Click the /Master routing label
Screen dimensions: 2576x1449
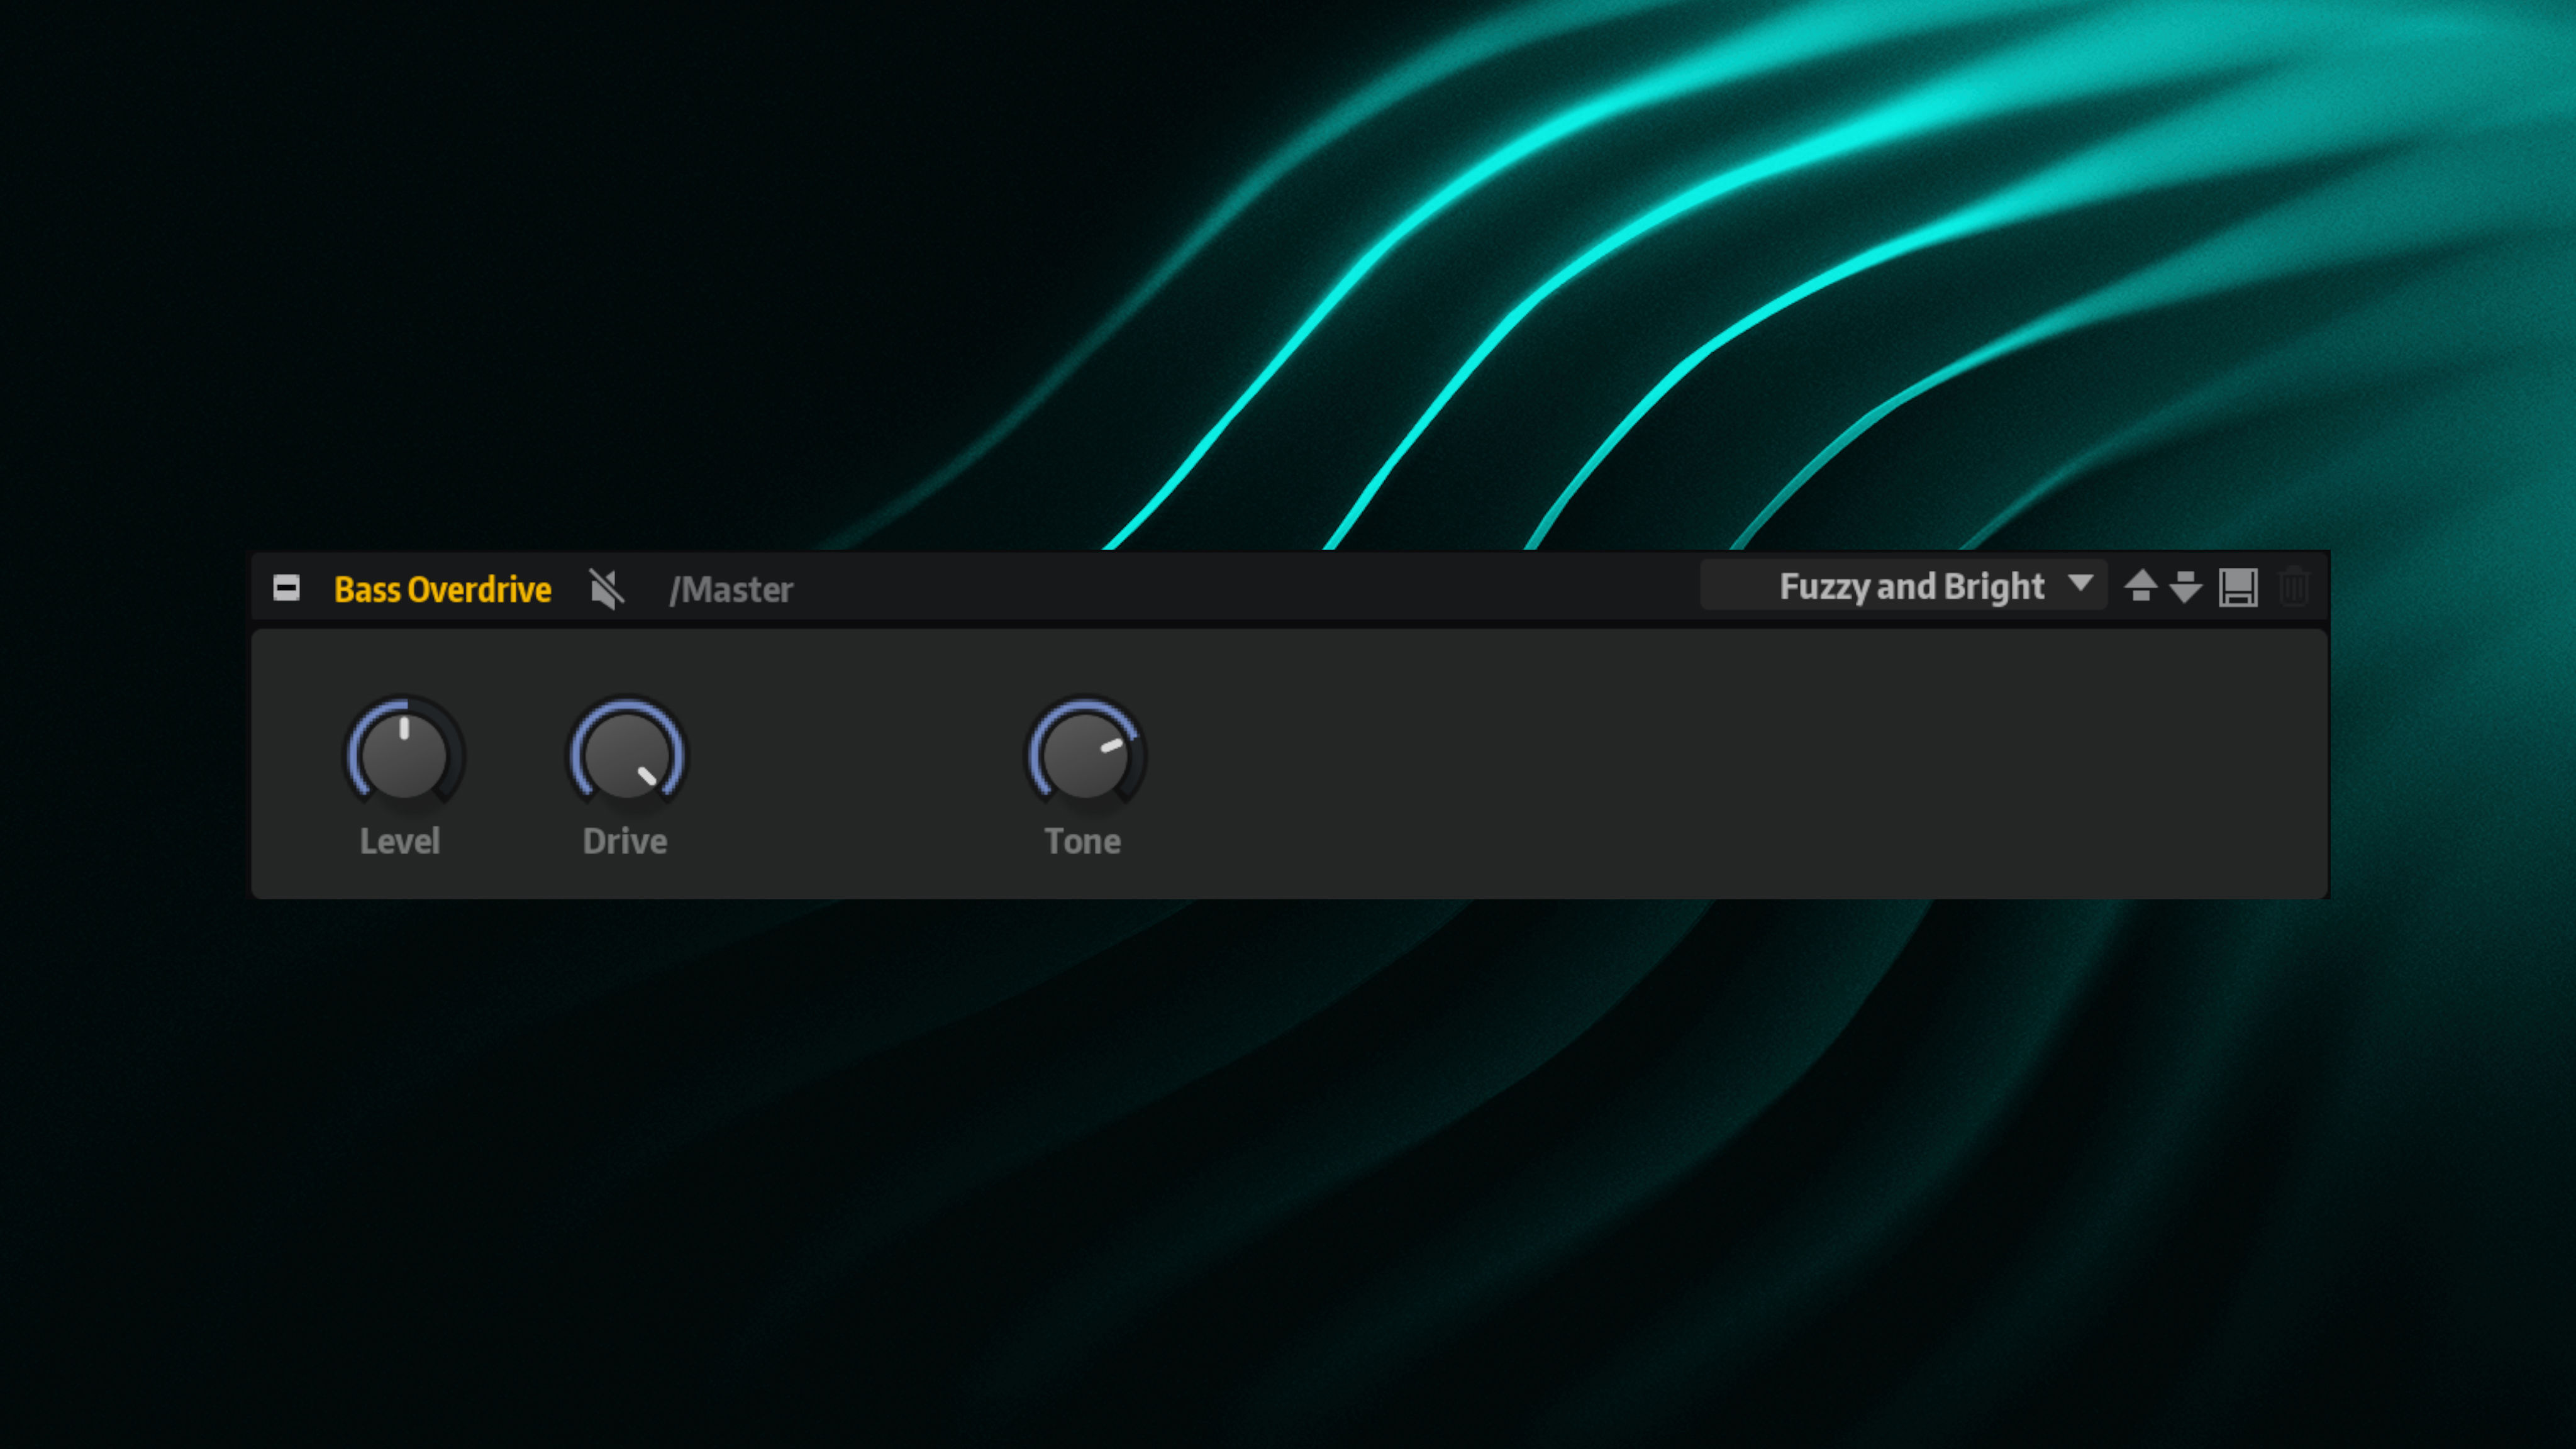click(x=731, y=589)
